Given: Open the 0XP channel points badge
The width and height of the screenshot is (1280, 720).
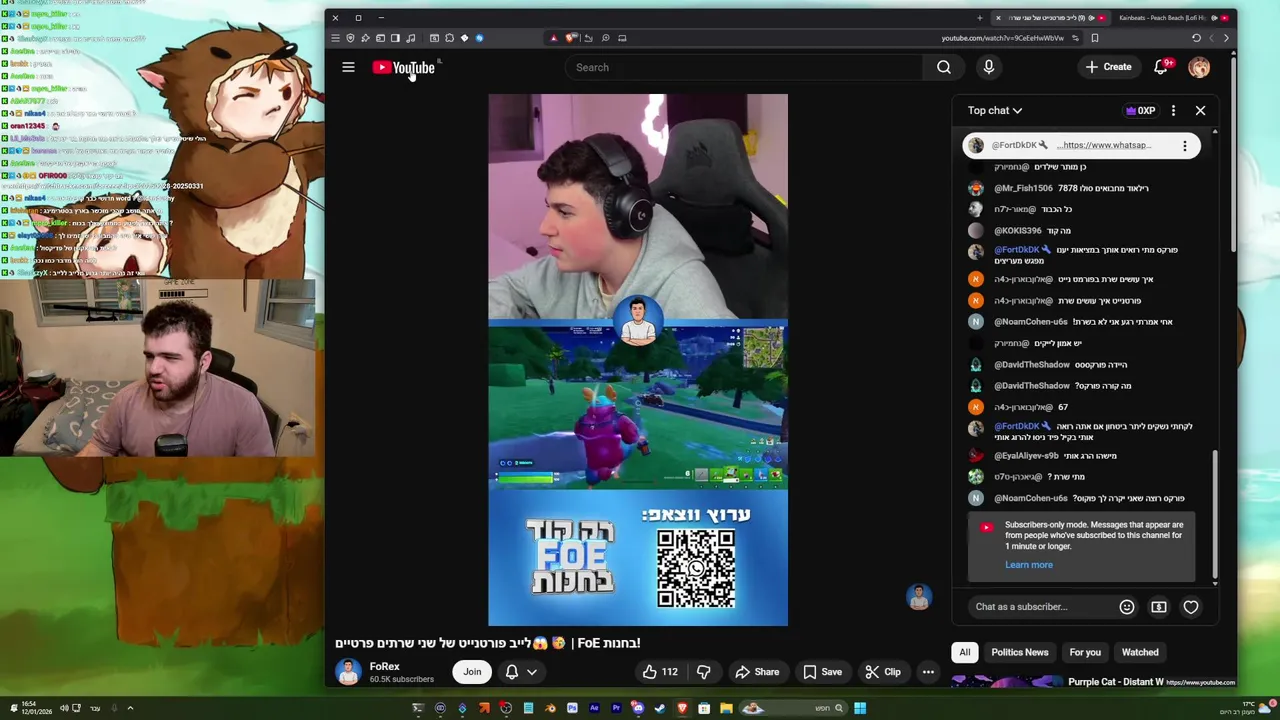Looking at the screenshot, I should [1140, 110].
